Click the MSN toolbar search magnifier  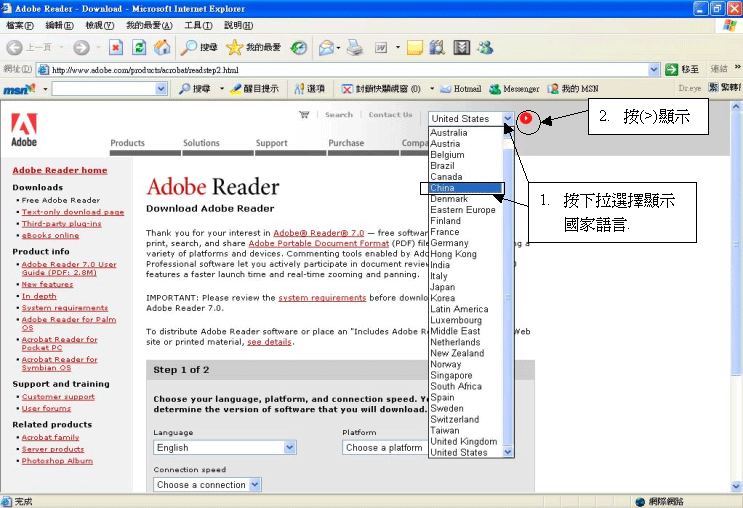click(x=184, y=89)
